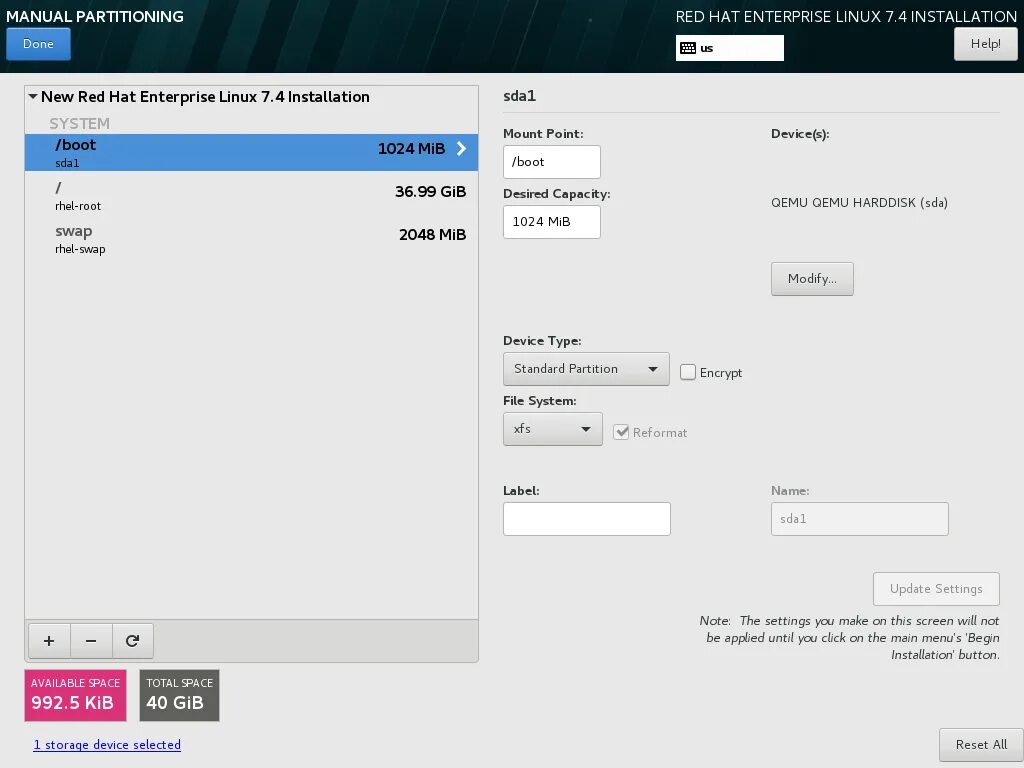The width and height of the screenshot is (1024, 768).
Task: Click the MANUAL PARTITIONING title
Action: tap(95, 16)
